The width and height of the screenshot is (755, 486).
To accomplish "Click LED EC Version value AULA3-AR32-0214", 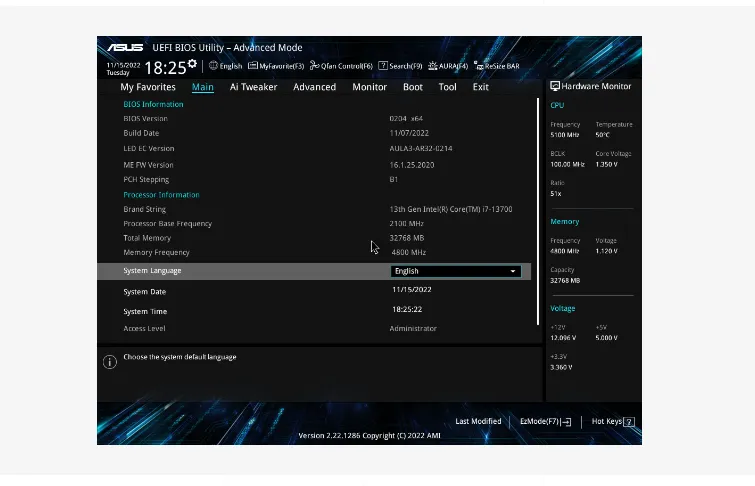I will click(421, 148).
